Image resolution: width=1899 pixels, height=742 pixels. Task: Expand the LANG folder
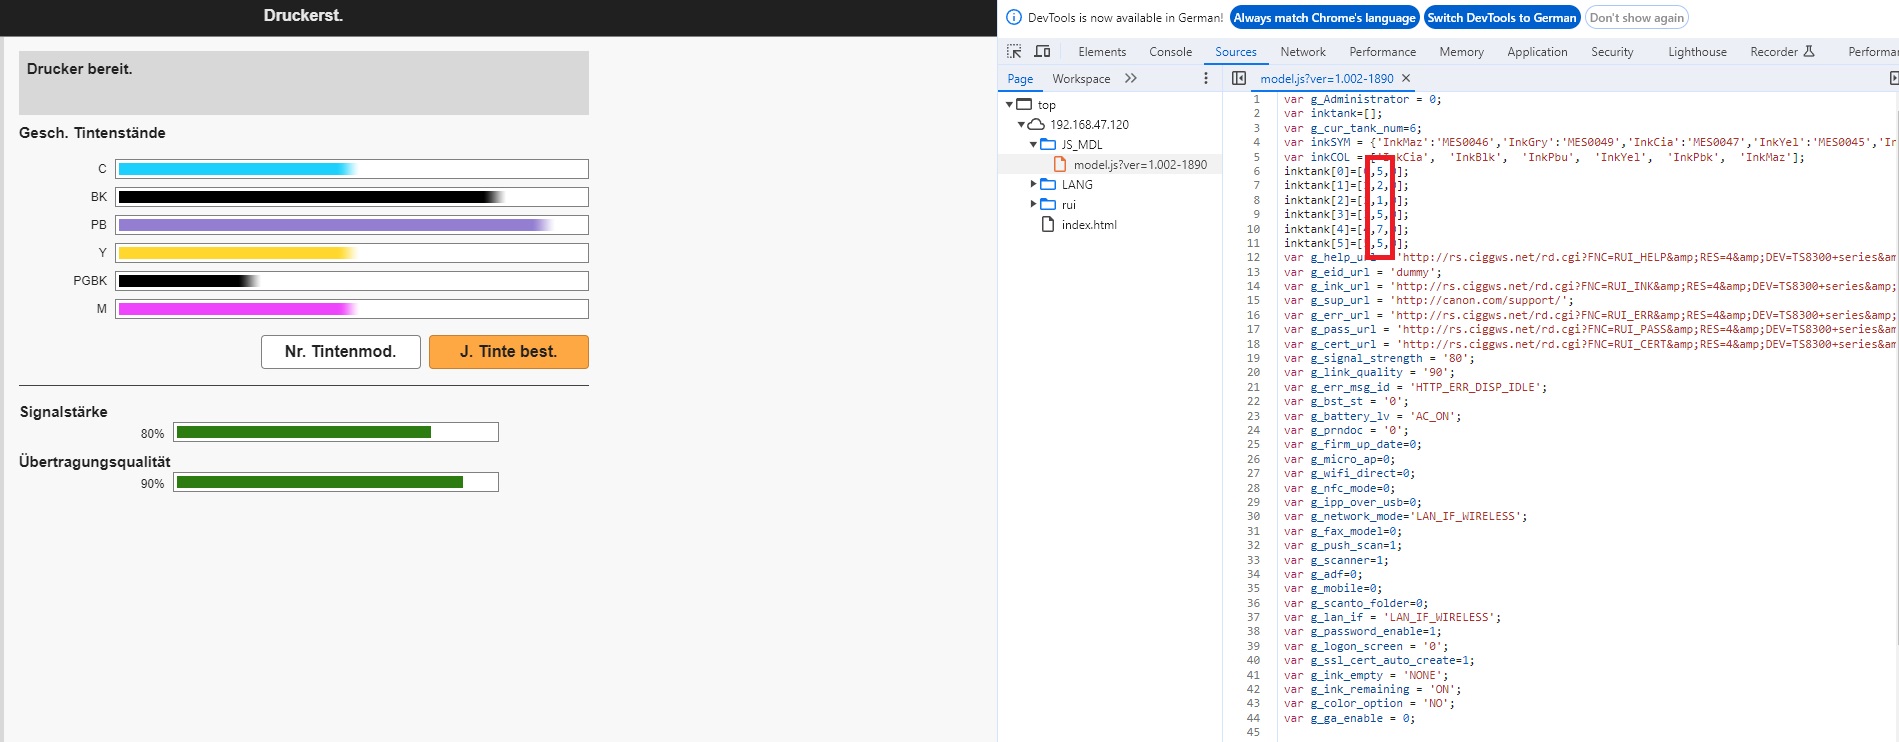pyautogui.click(x=1033, y=184)
